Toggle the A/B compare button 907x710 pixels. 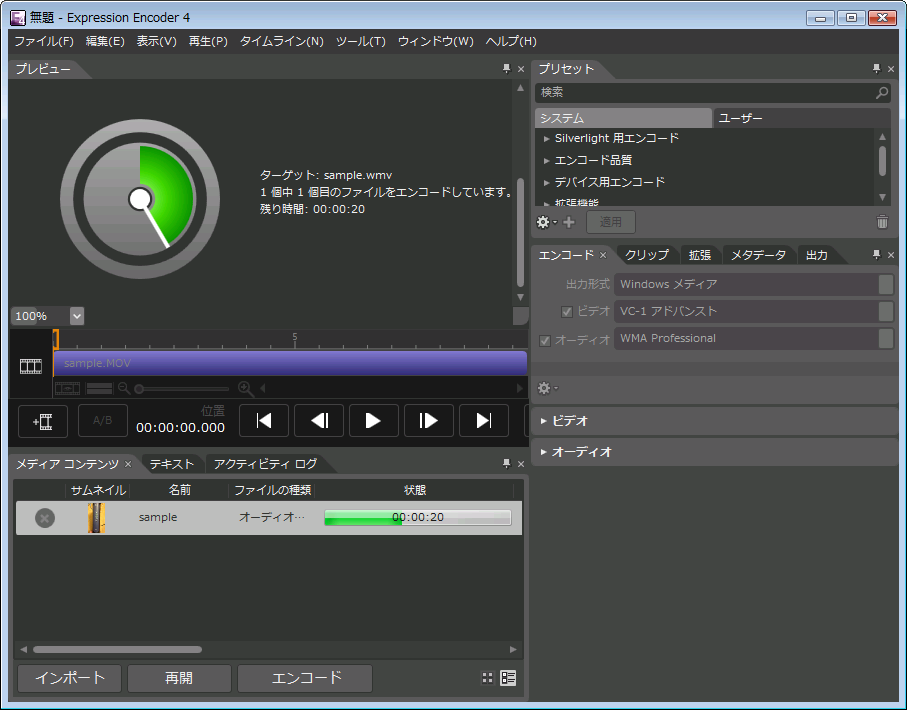coord(102,421)
